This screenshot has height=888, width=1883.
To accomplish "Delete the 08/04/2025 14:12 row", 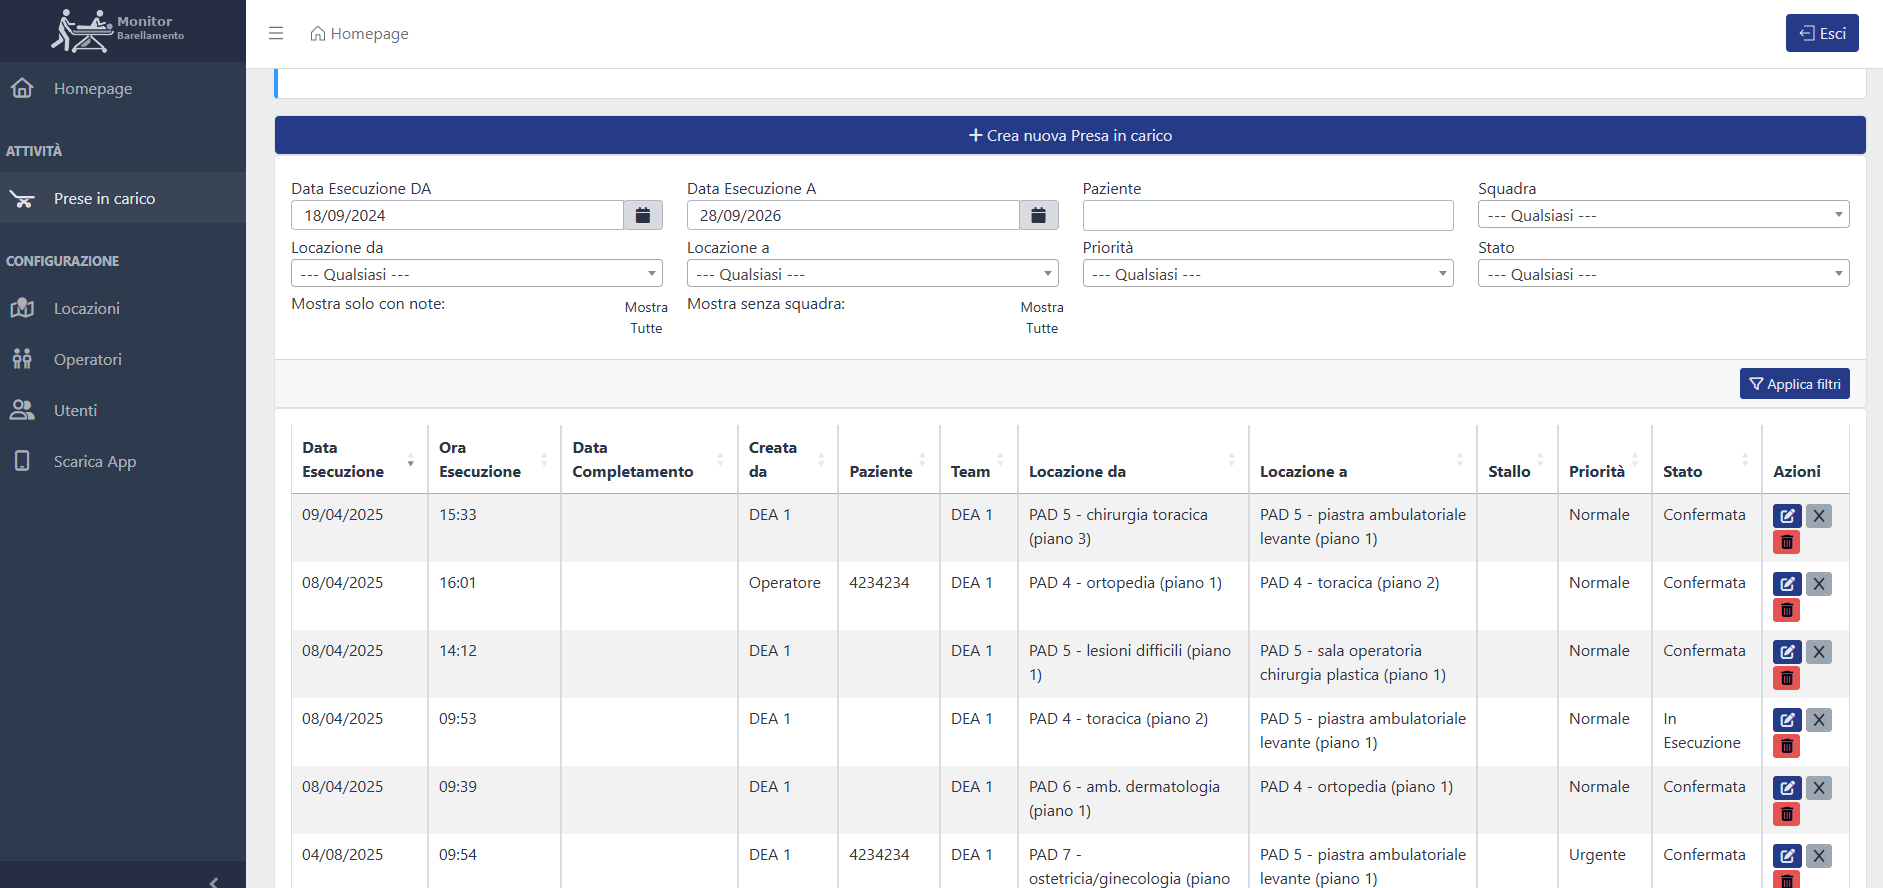I will (x=1787, y=678).
